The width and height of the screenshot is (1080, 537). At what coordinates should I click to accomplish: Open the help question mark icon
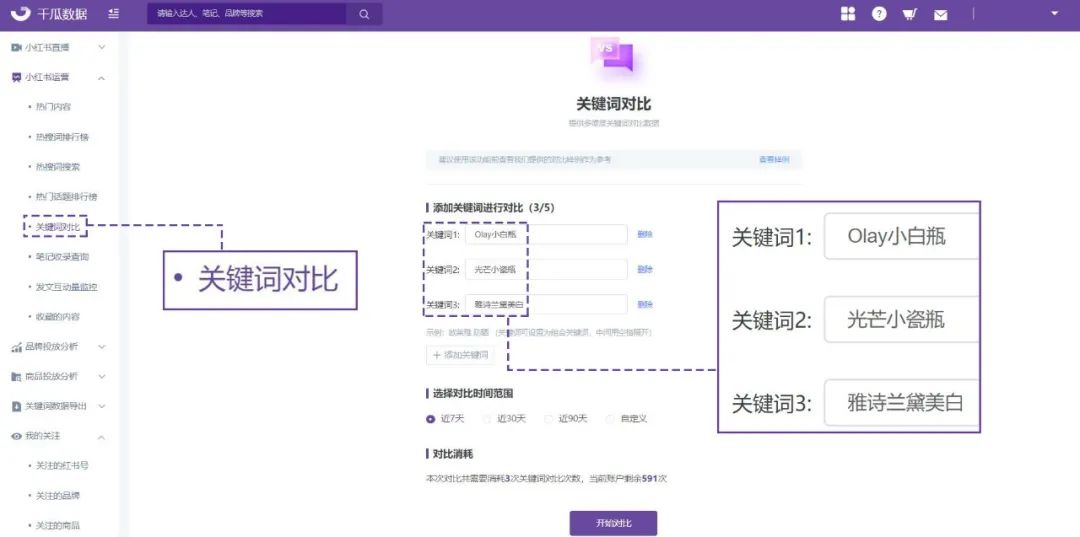tap(879, 14)
